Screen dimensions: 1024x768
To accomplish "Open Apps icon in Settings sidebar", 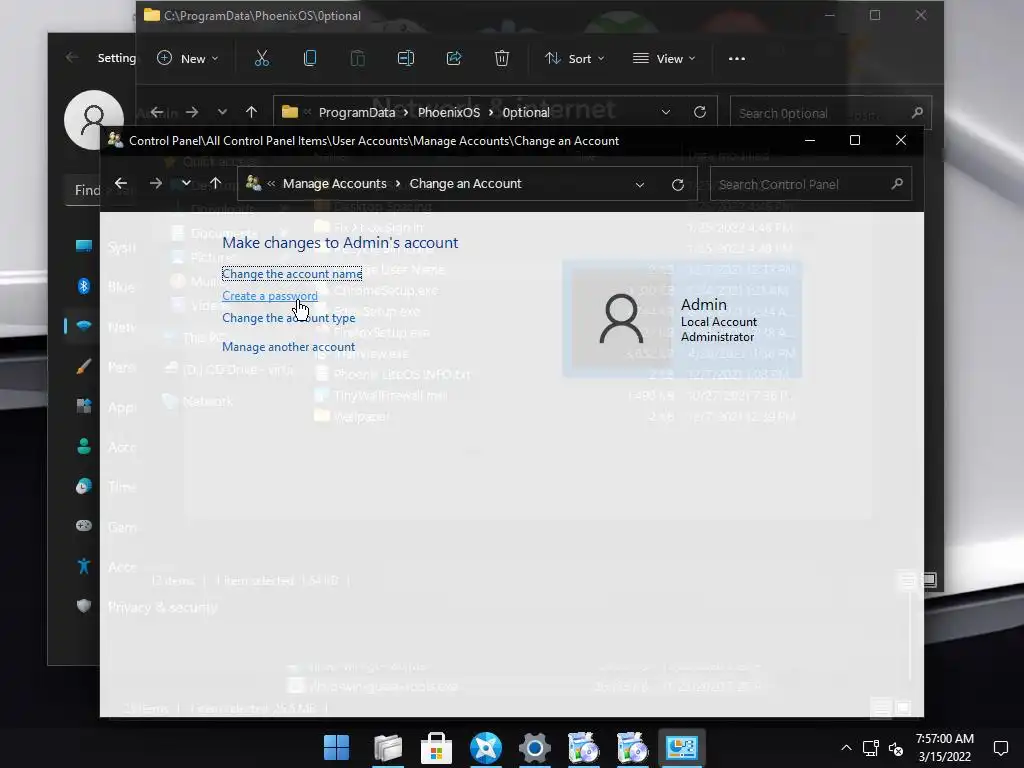I will coord(84,406).
